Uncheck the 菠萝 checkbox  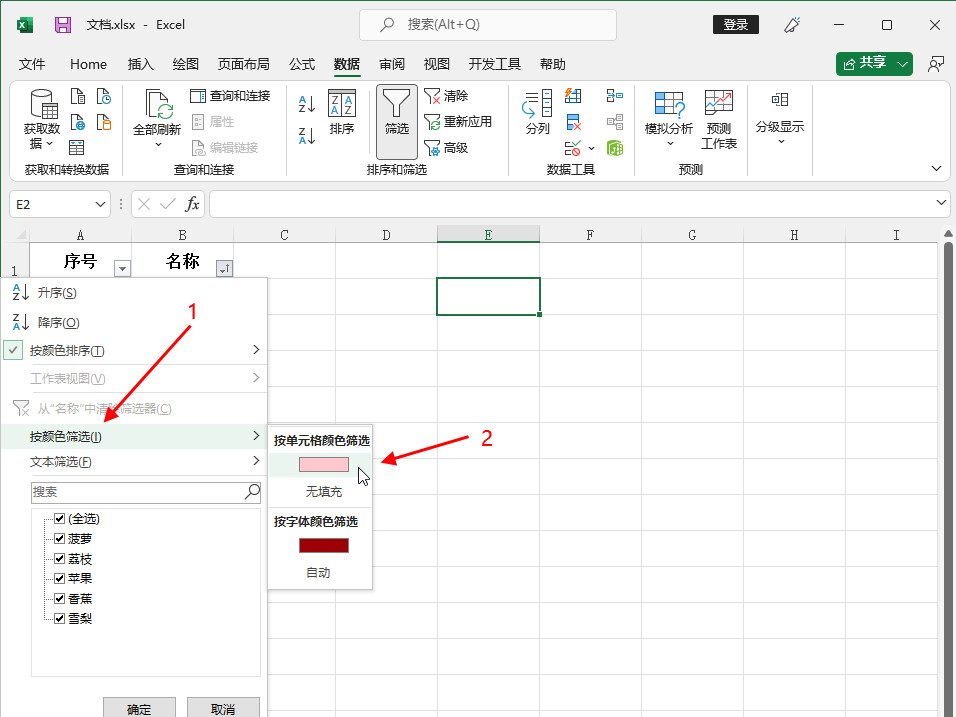point(59,539)
